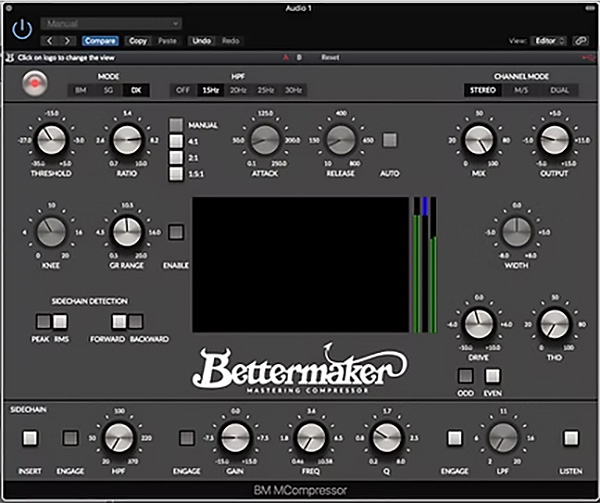Select DUAL channel mode
This screenshot has height=503, width=600.
559,90
